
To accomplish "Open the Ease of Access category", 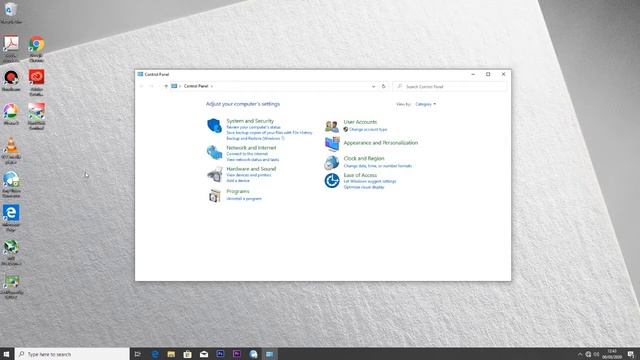I will (x=360, y=175).
